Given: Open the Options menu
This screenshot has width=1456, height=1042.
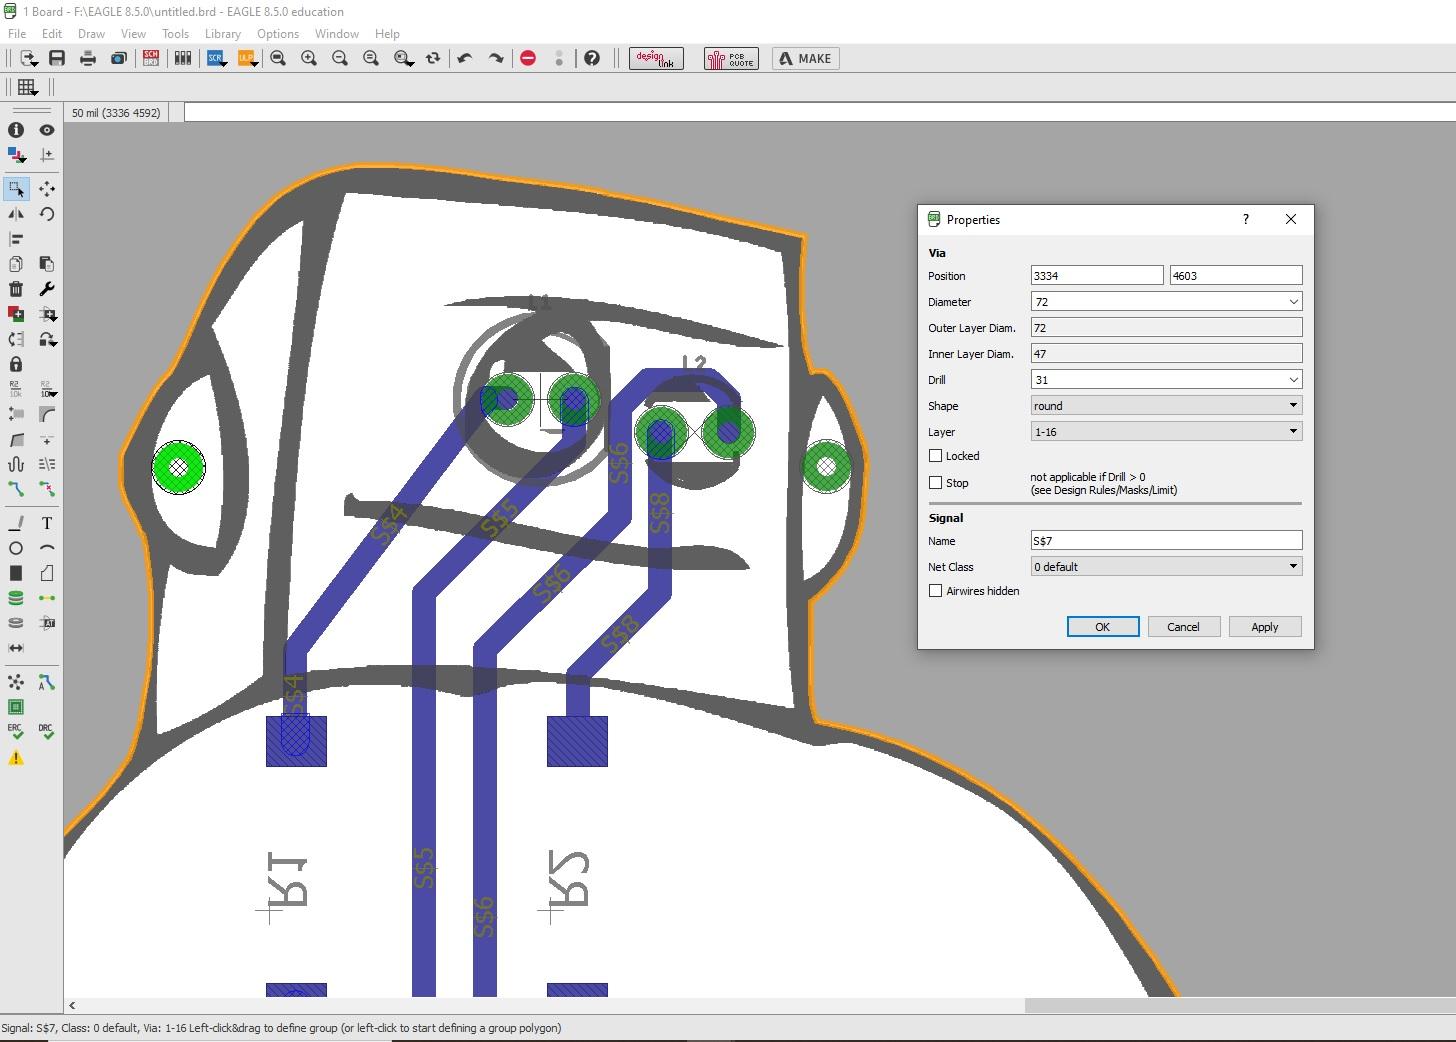Looking at the screenshot, I should tap(278, 34).
